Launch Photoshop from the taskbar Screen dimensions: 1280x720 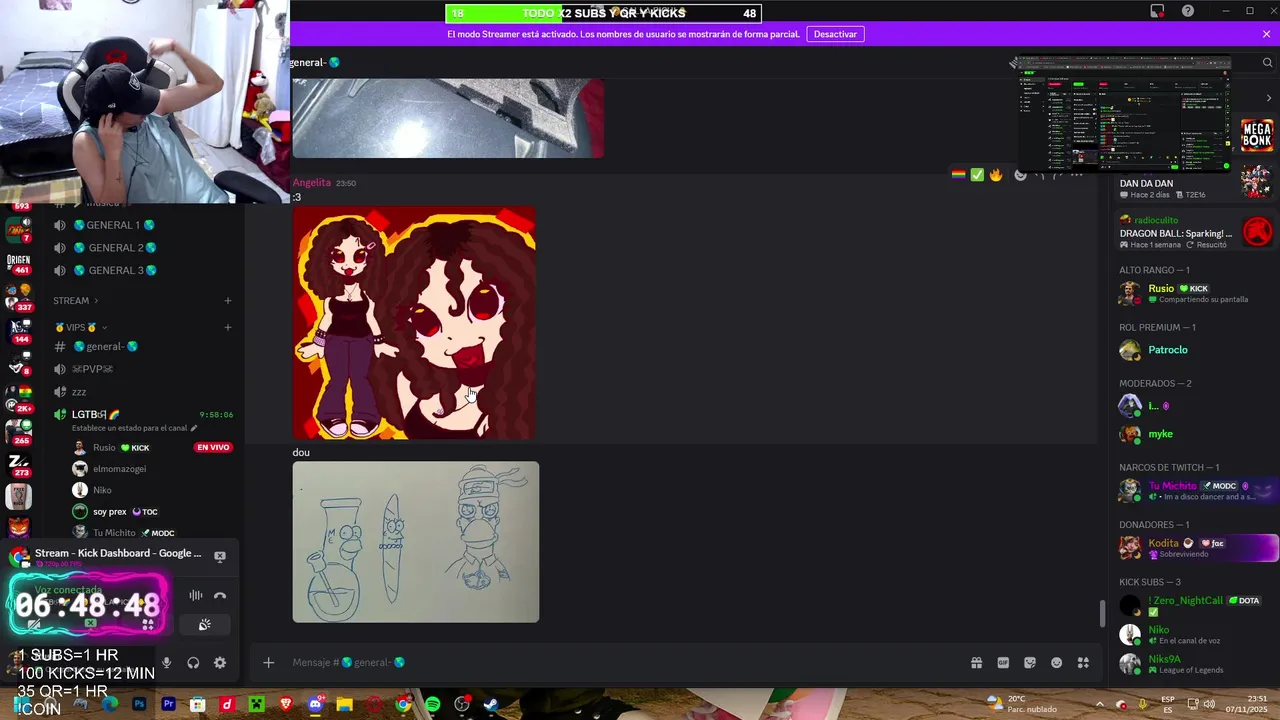pyautogui.click(x=139, y=704)
